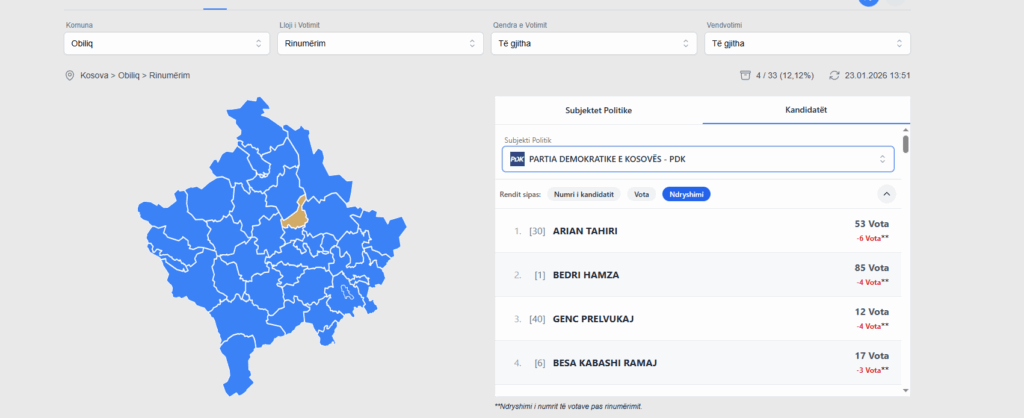Click the blue circular button at top right
Viewport: 1024px width, 418px height.
pyautogui.click(x=868, y=3)
